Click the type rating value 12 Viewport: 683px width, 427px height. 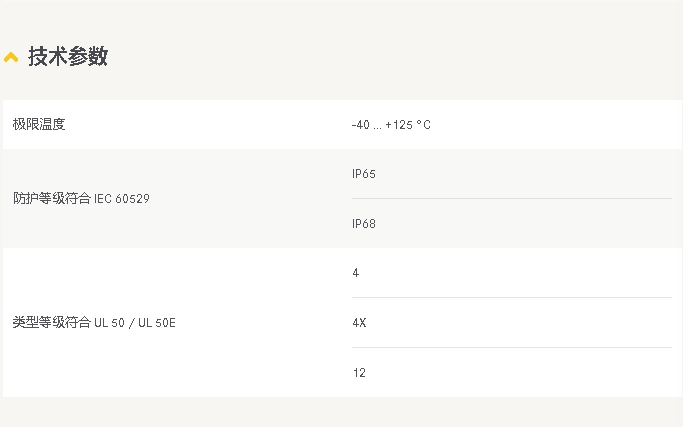[359, 373]
